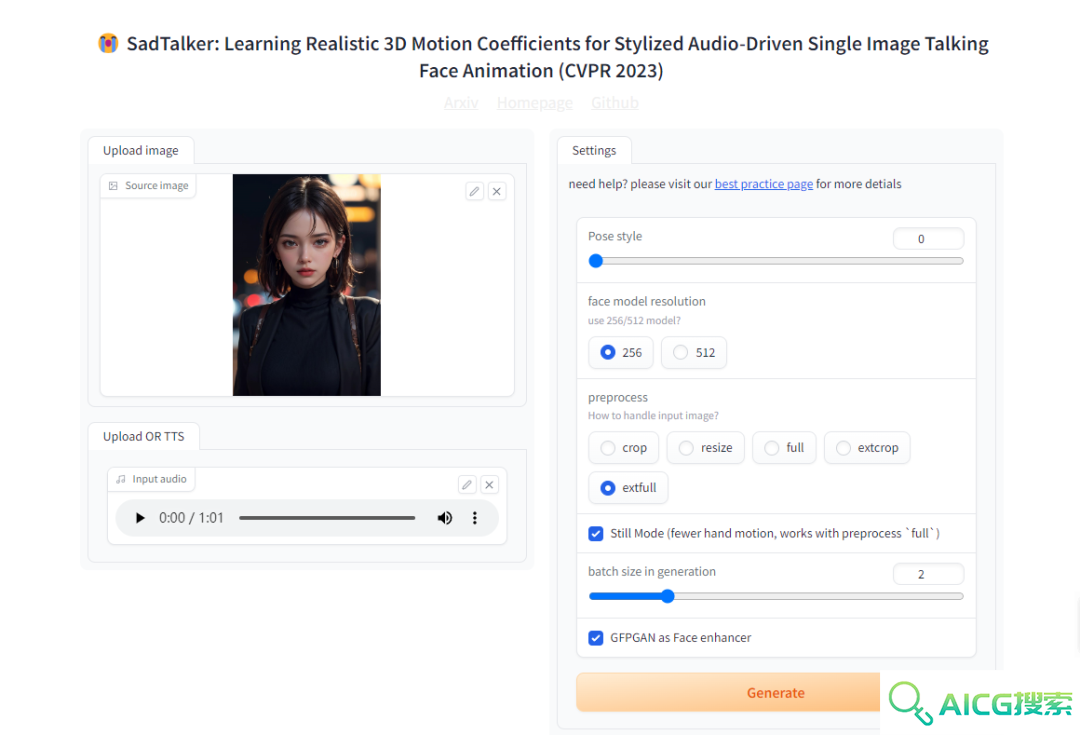Adjust the Pose style slider
1080x735 pixels.
pos(776,261)
